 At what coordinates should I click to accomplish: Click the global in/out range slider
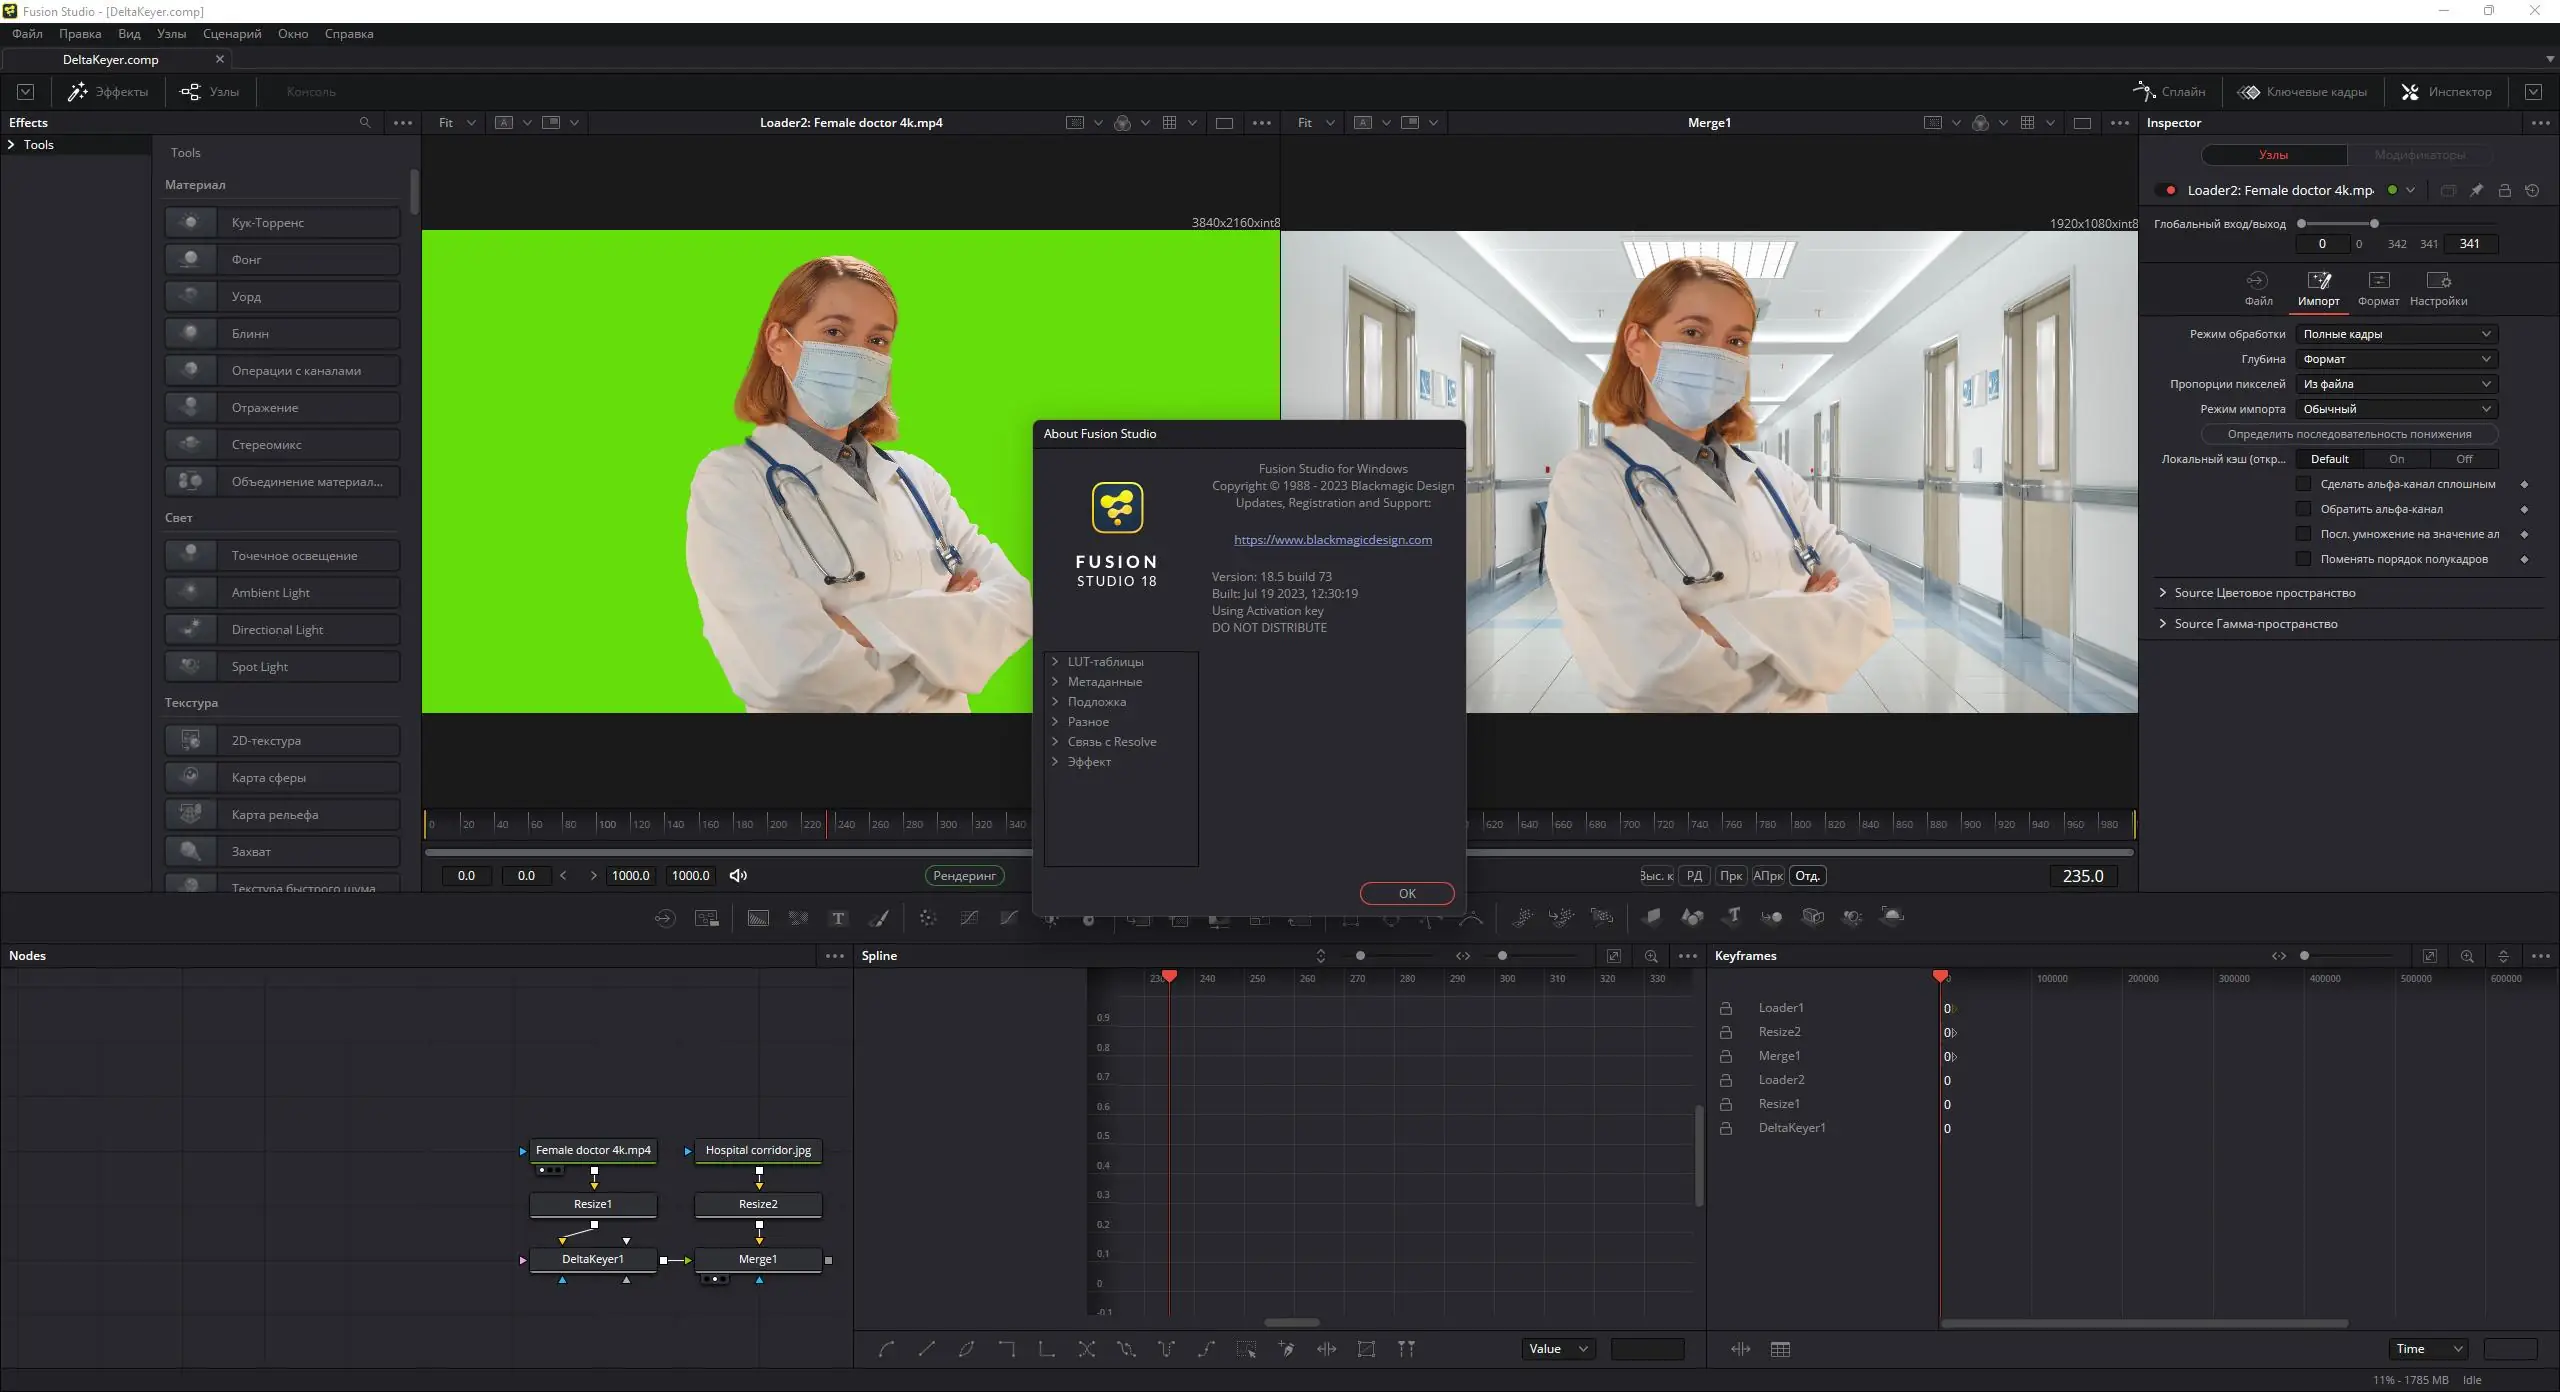point(2337,224)
